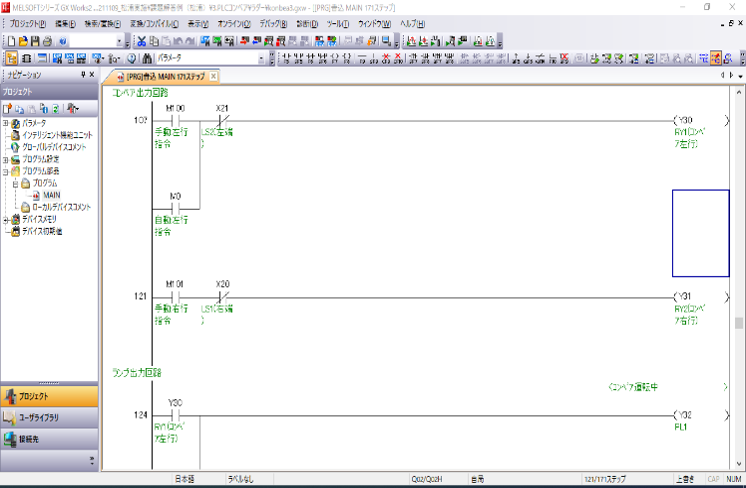Click the New project icon
Image resolution: width=746 pixels, height=488 pixels.
[x=9, y=41]
